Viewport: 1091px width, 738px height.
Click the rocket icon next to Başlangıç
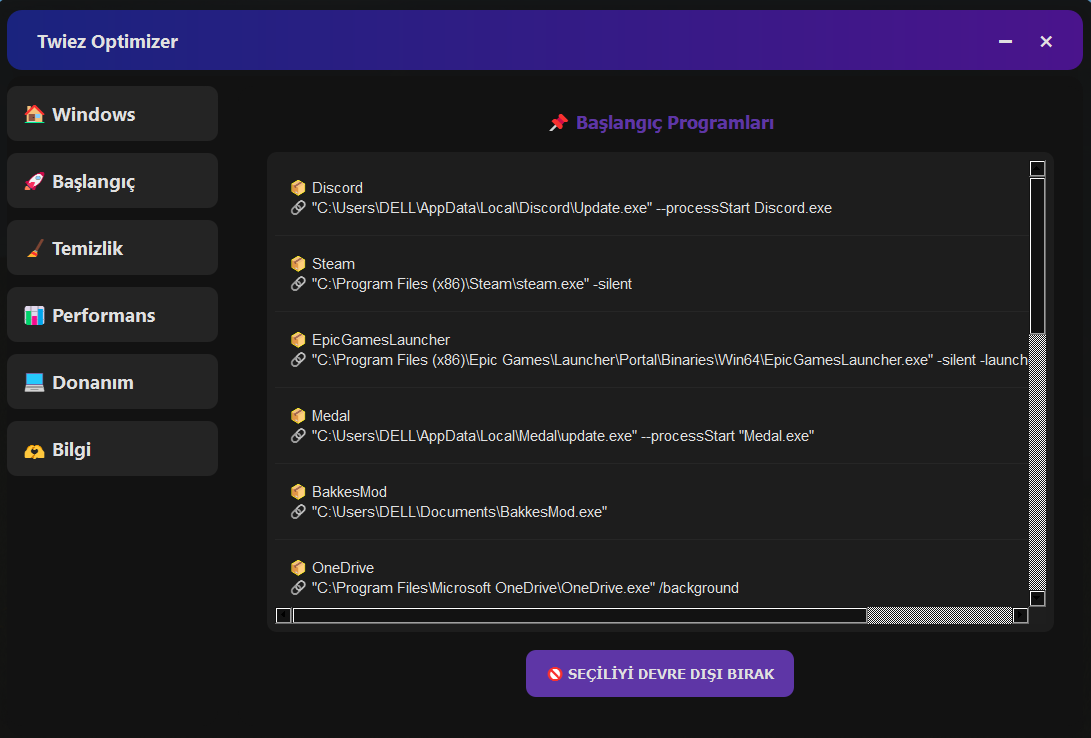[x=34, y=181]
